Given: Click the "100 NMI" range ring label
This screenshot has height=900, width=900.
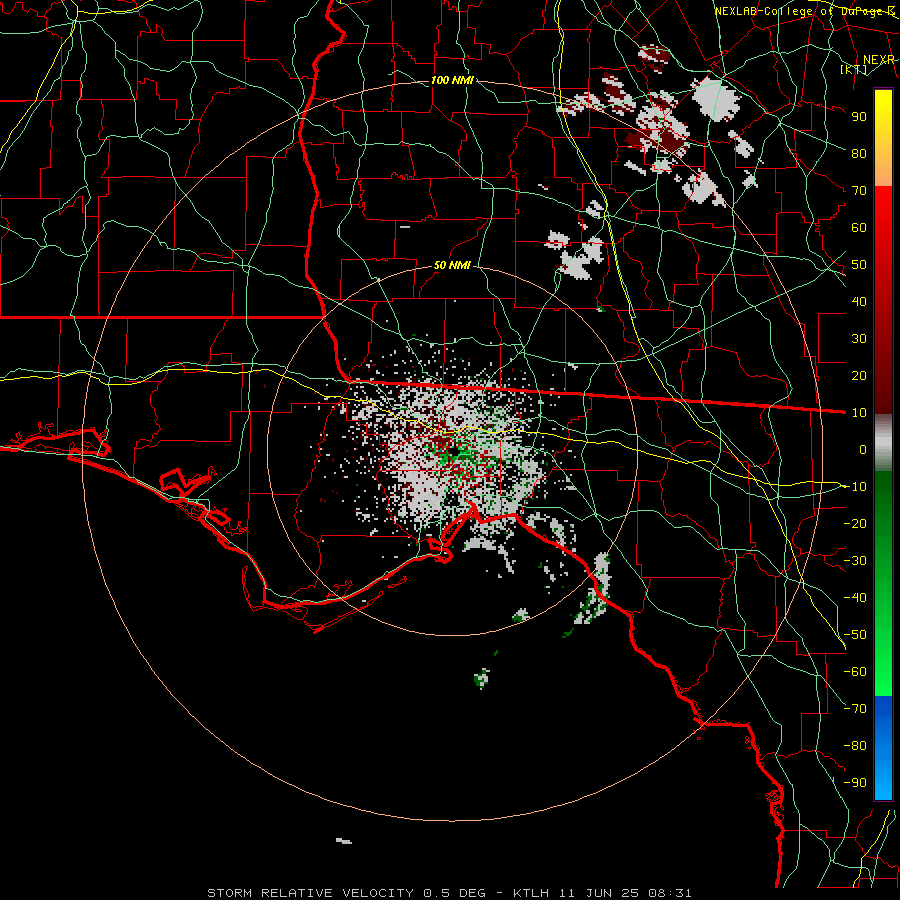Looking at the screenshot, I should [452, 80].
